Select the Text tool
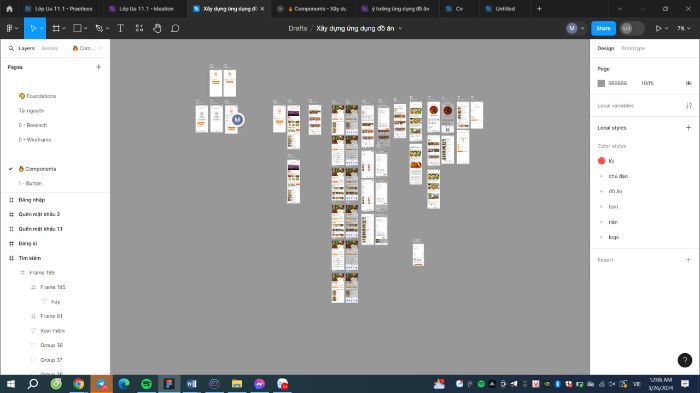Viewport: 700px width, 393px height. [121, 28]
